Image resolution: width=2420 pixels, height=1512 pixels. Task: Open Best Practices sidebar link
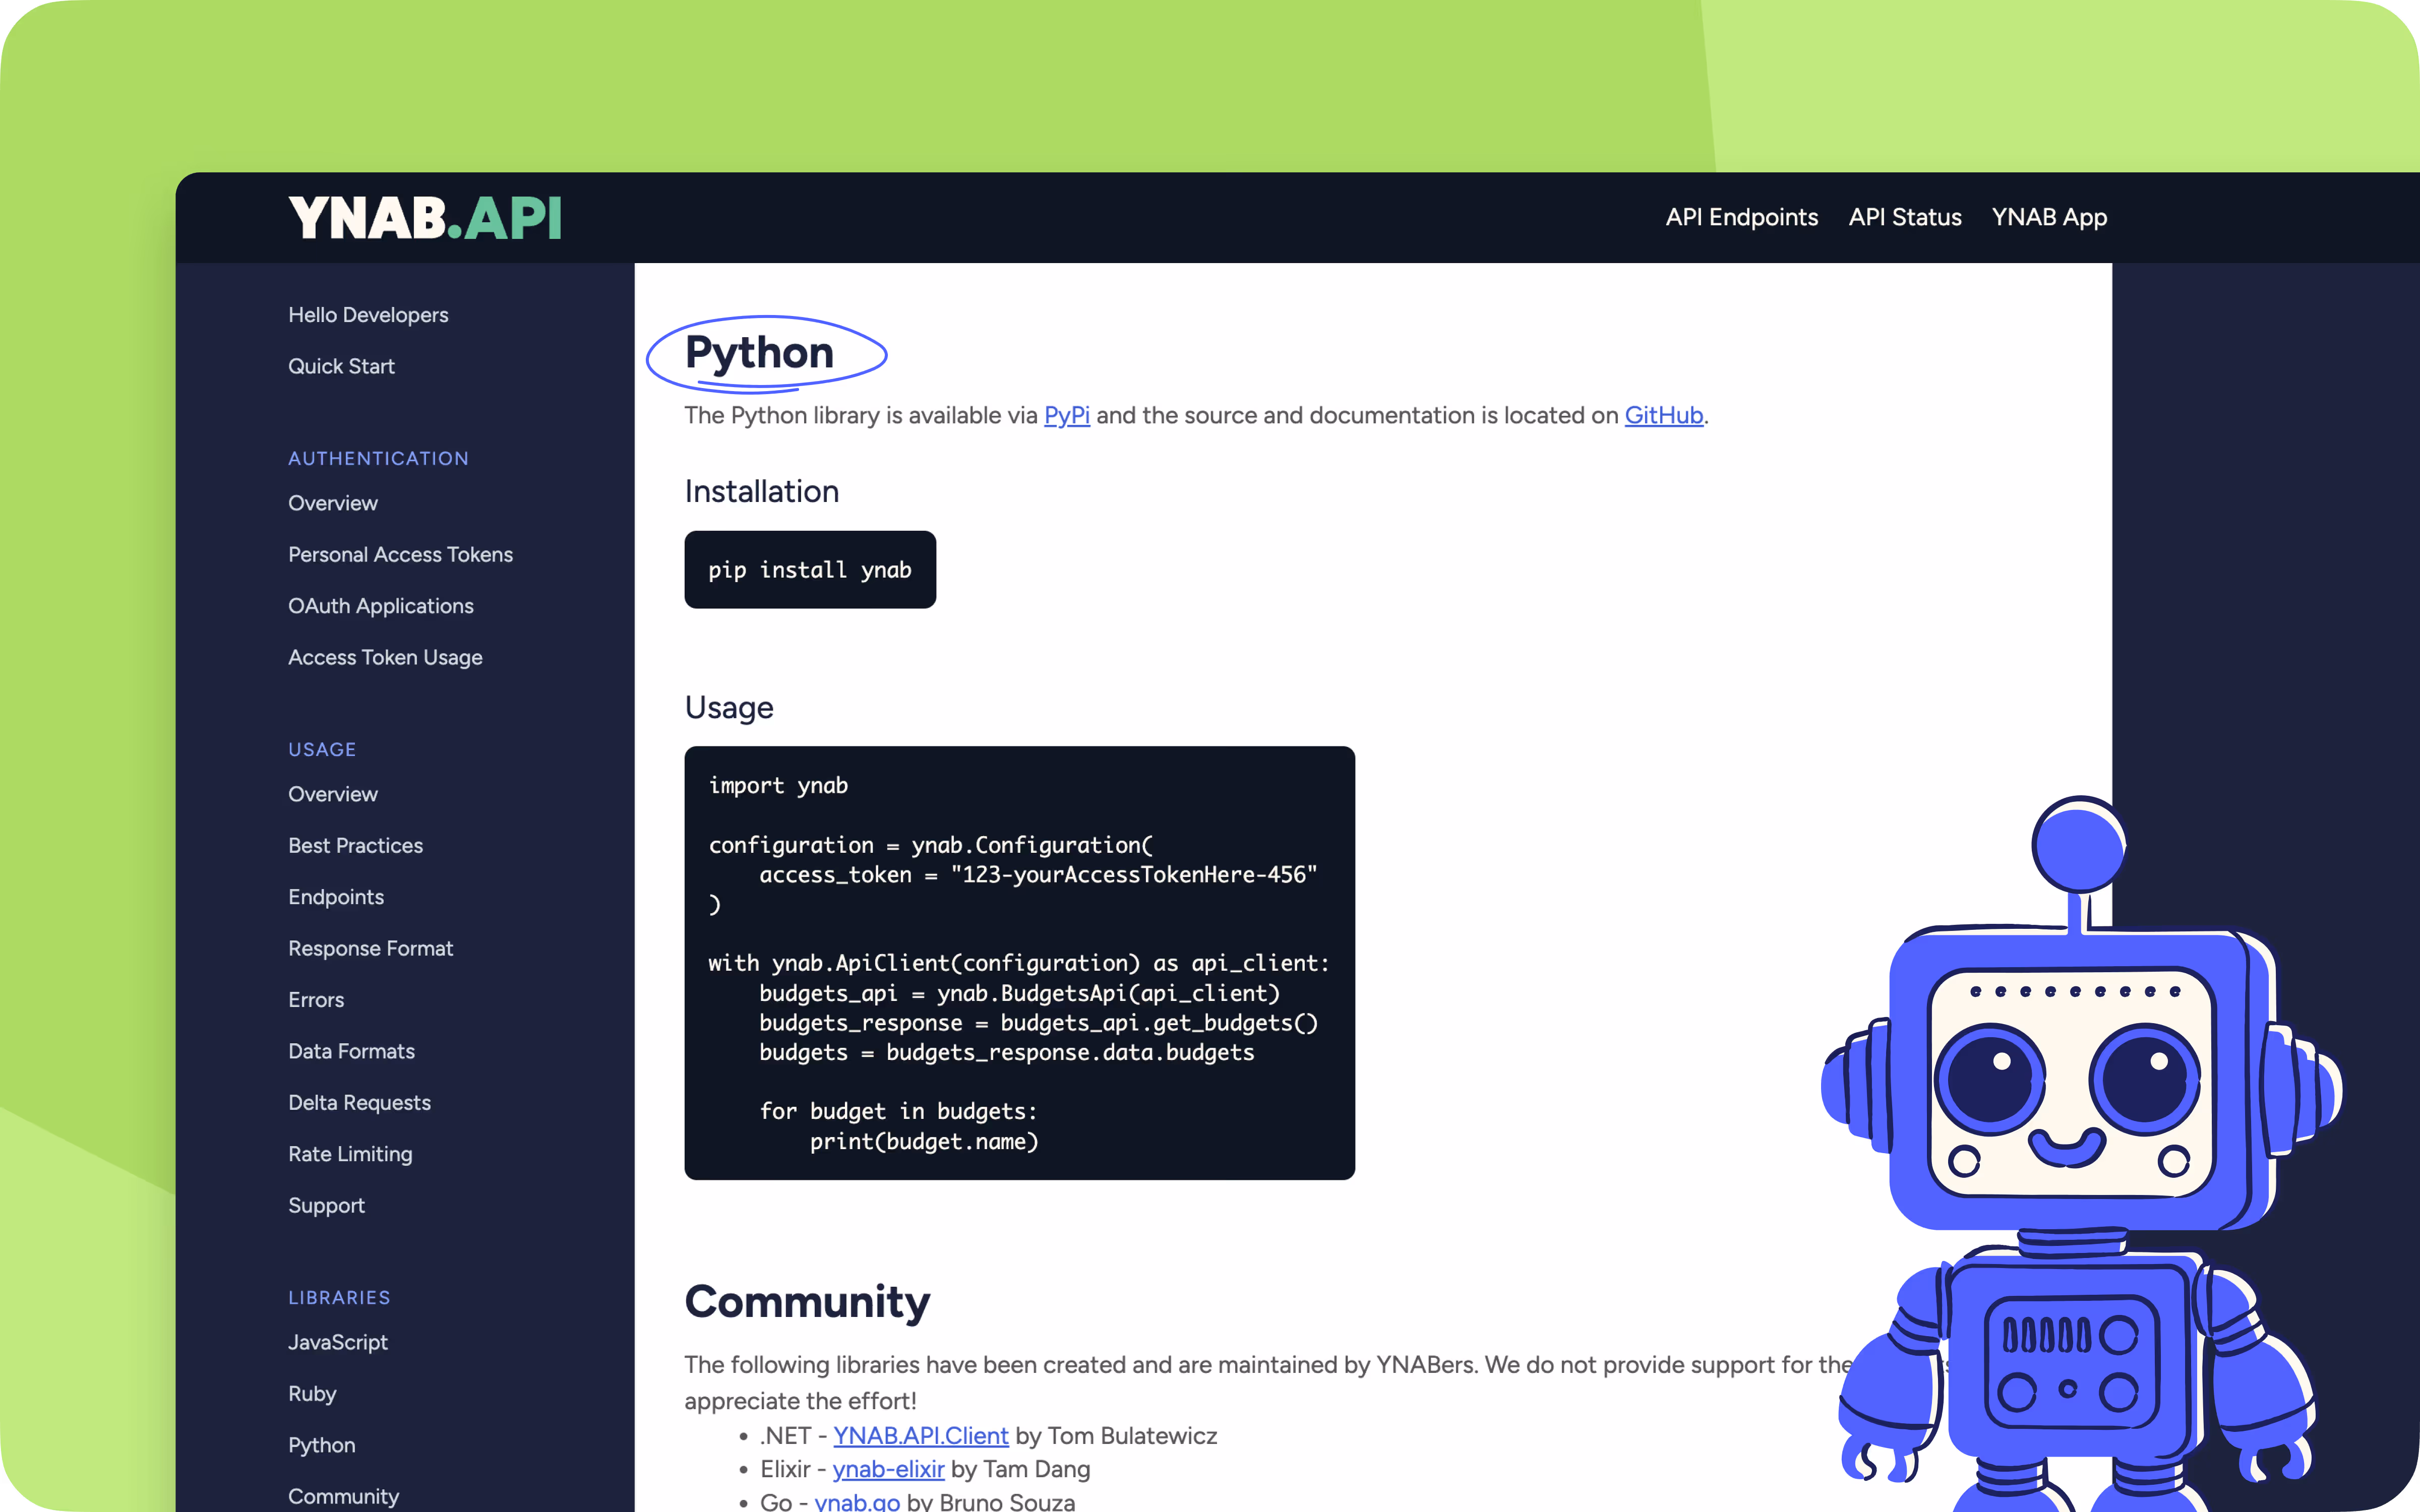355,845
